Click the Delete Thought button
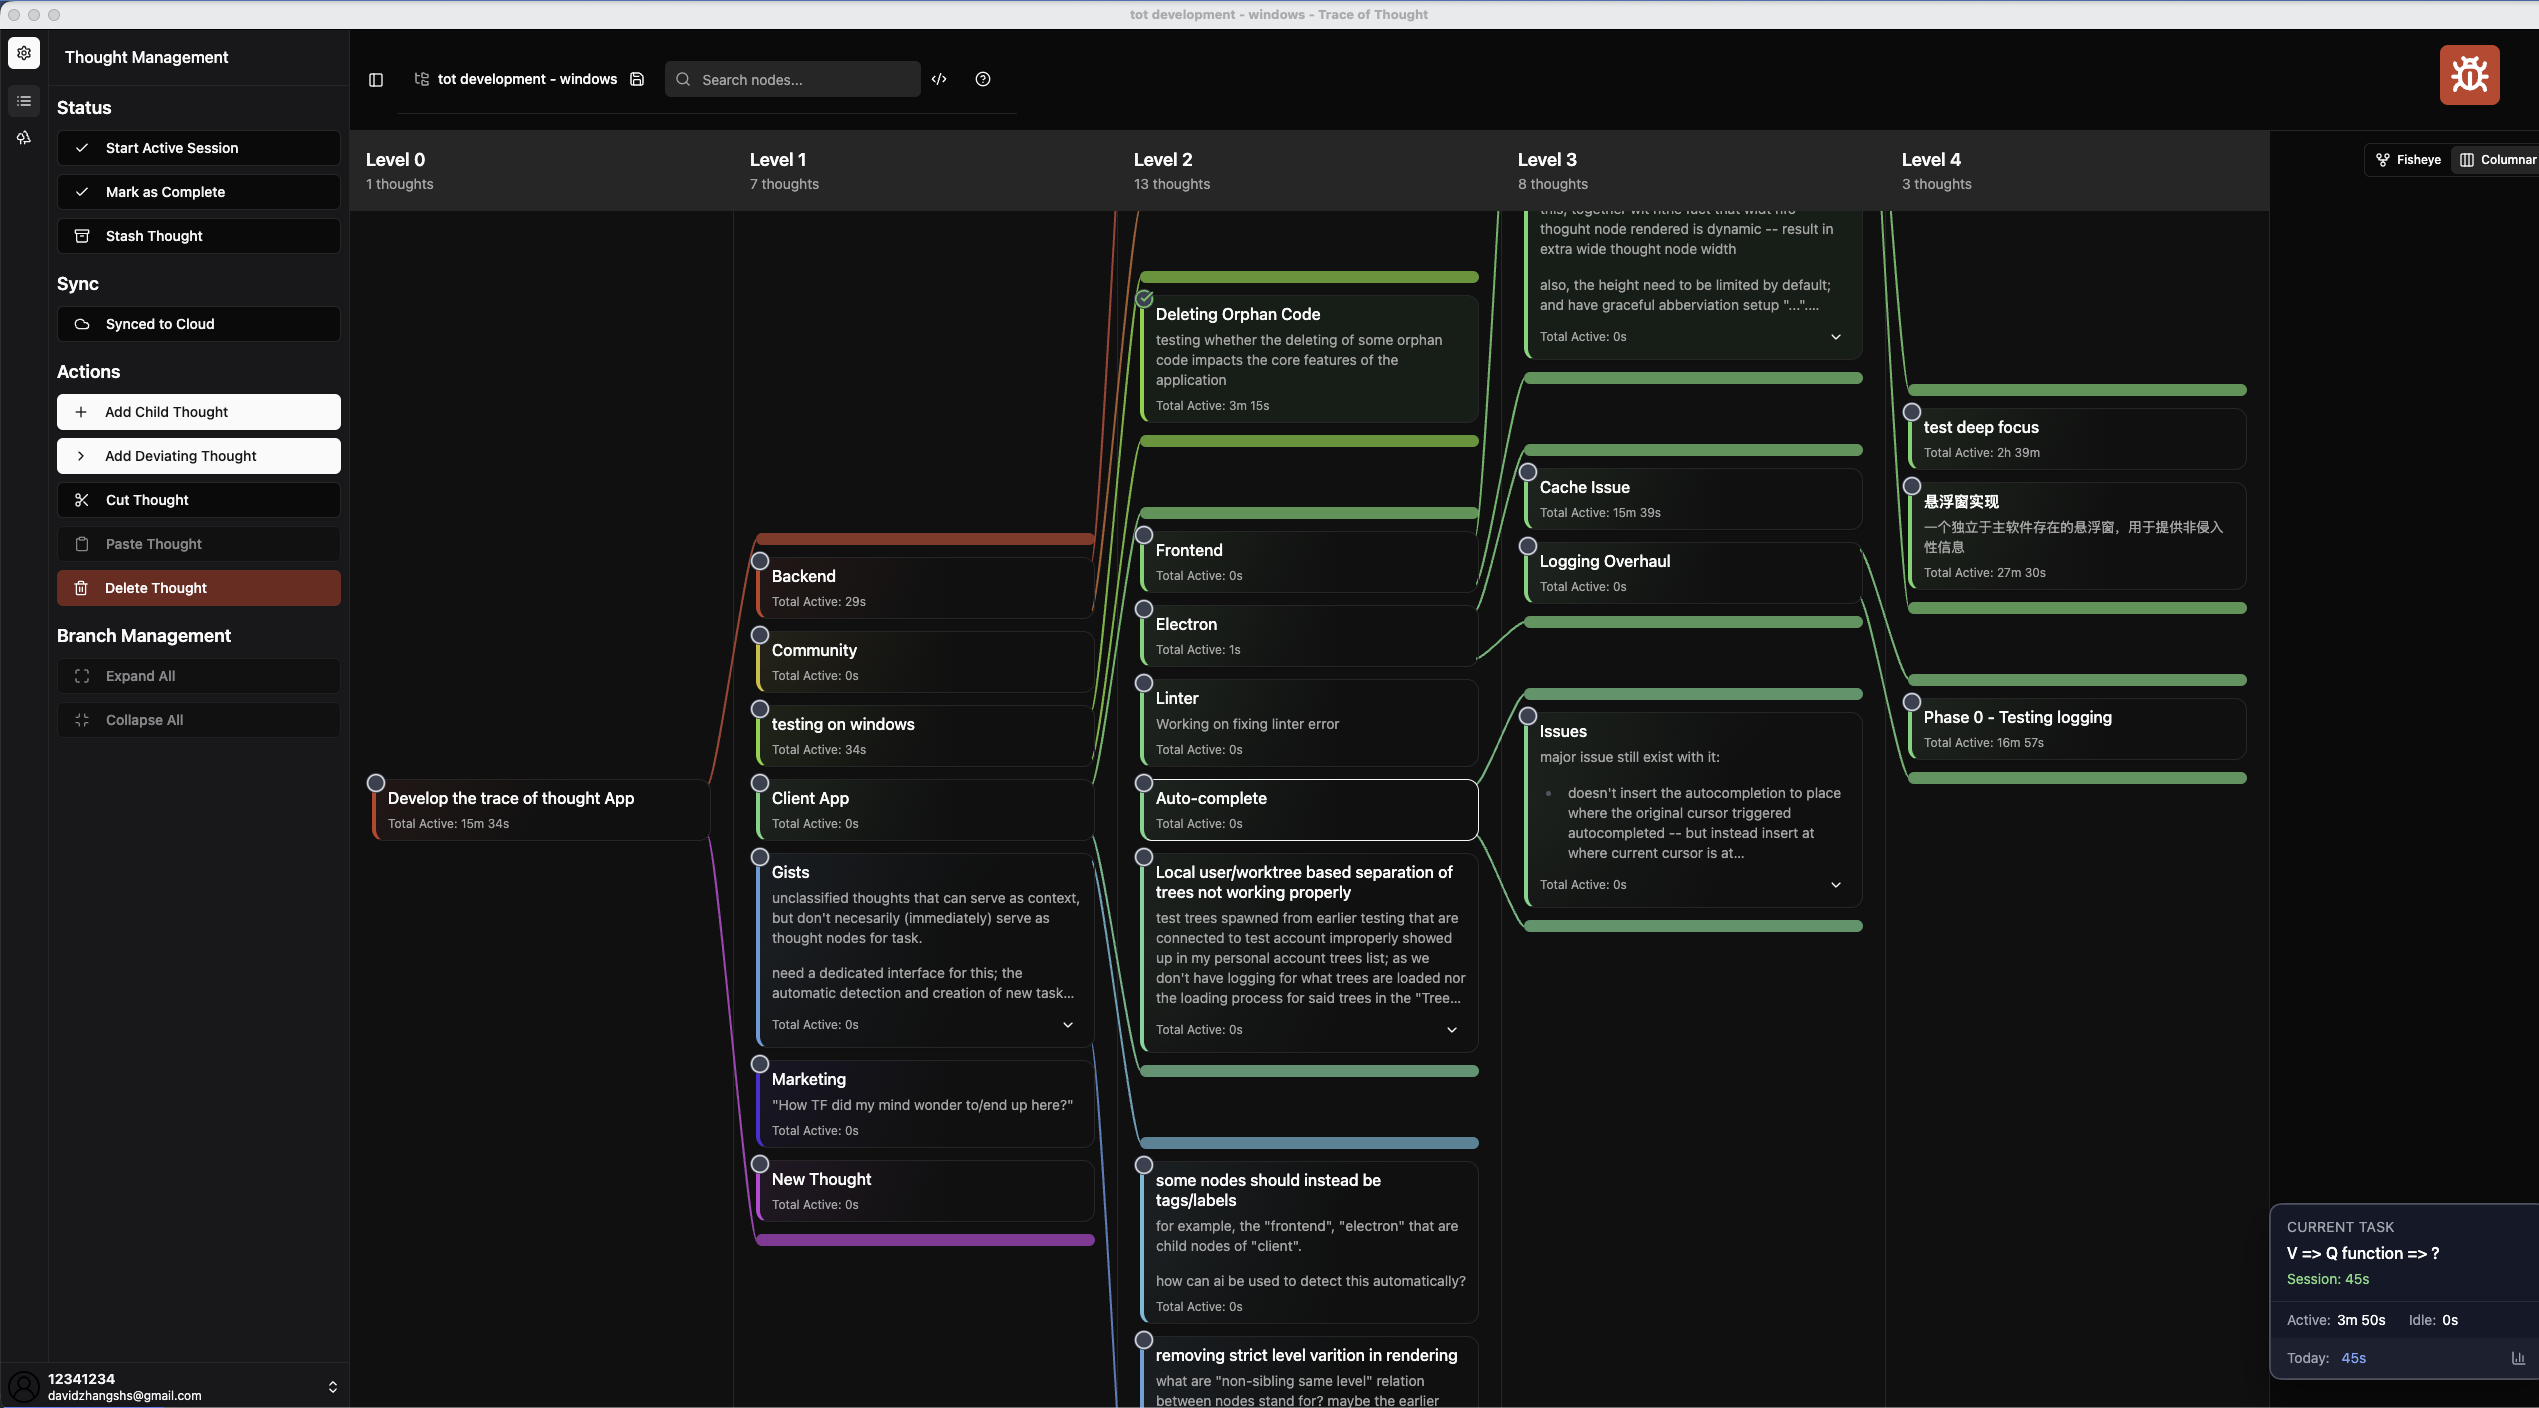This screenshot has height=1408, width=2539. (x=199, y=588)
